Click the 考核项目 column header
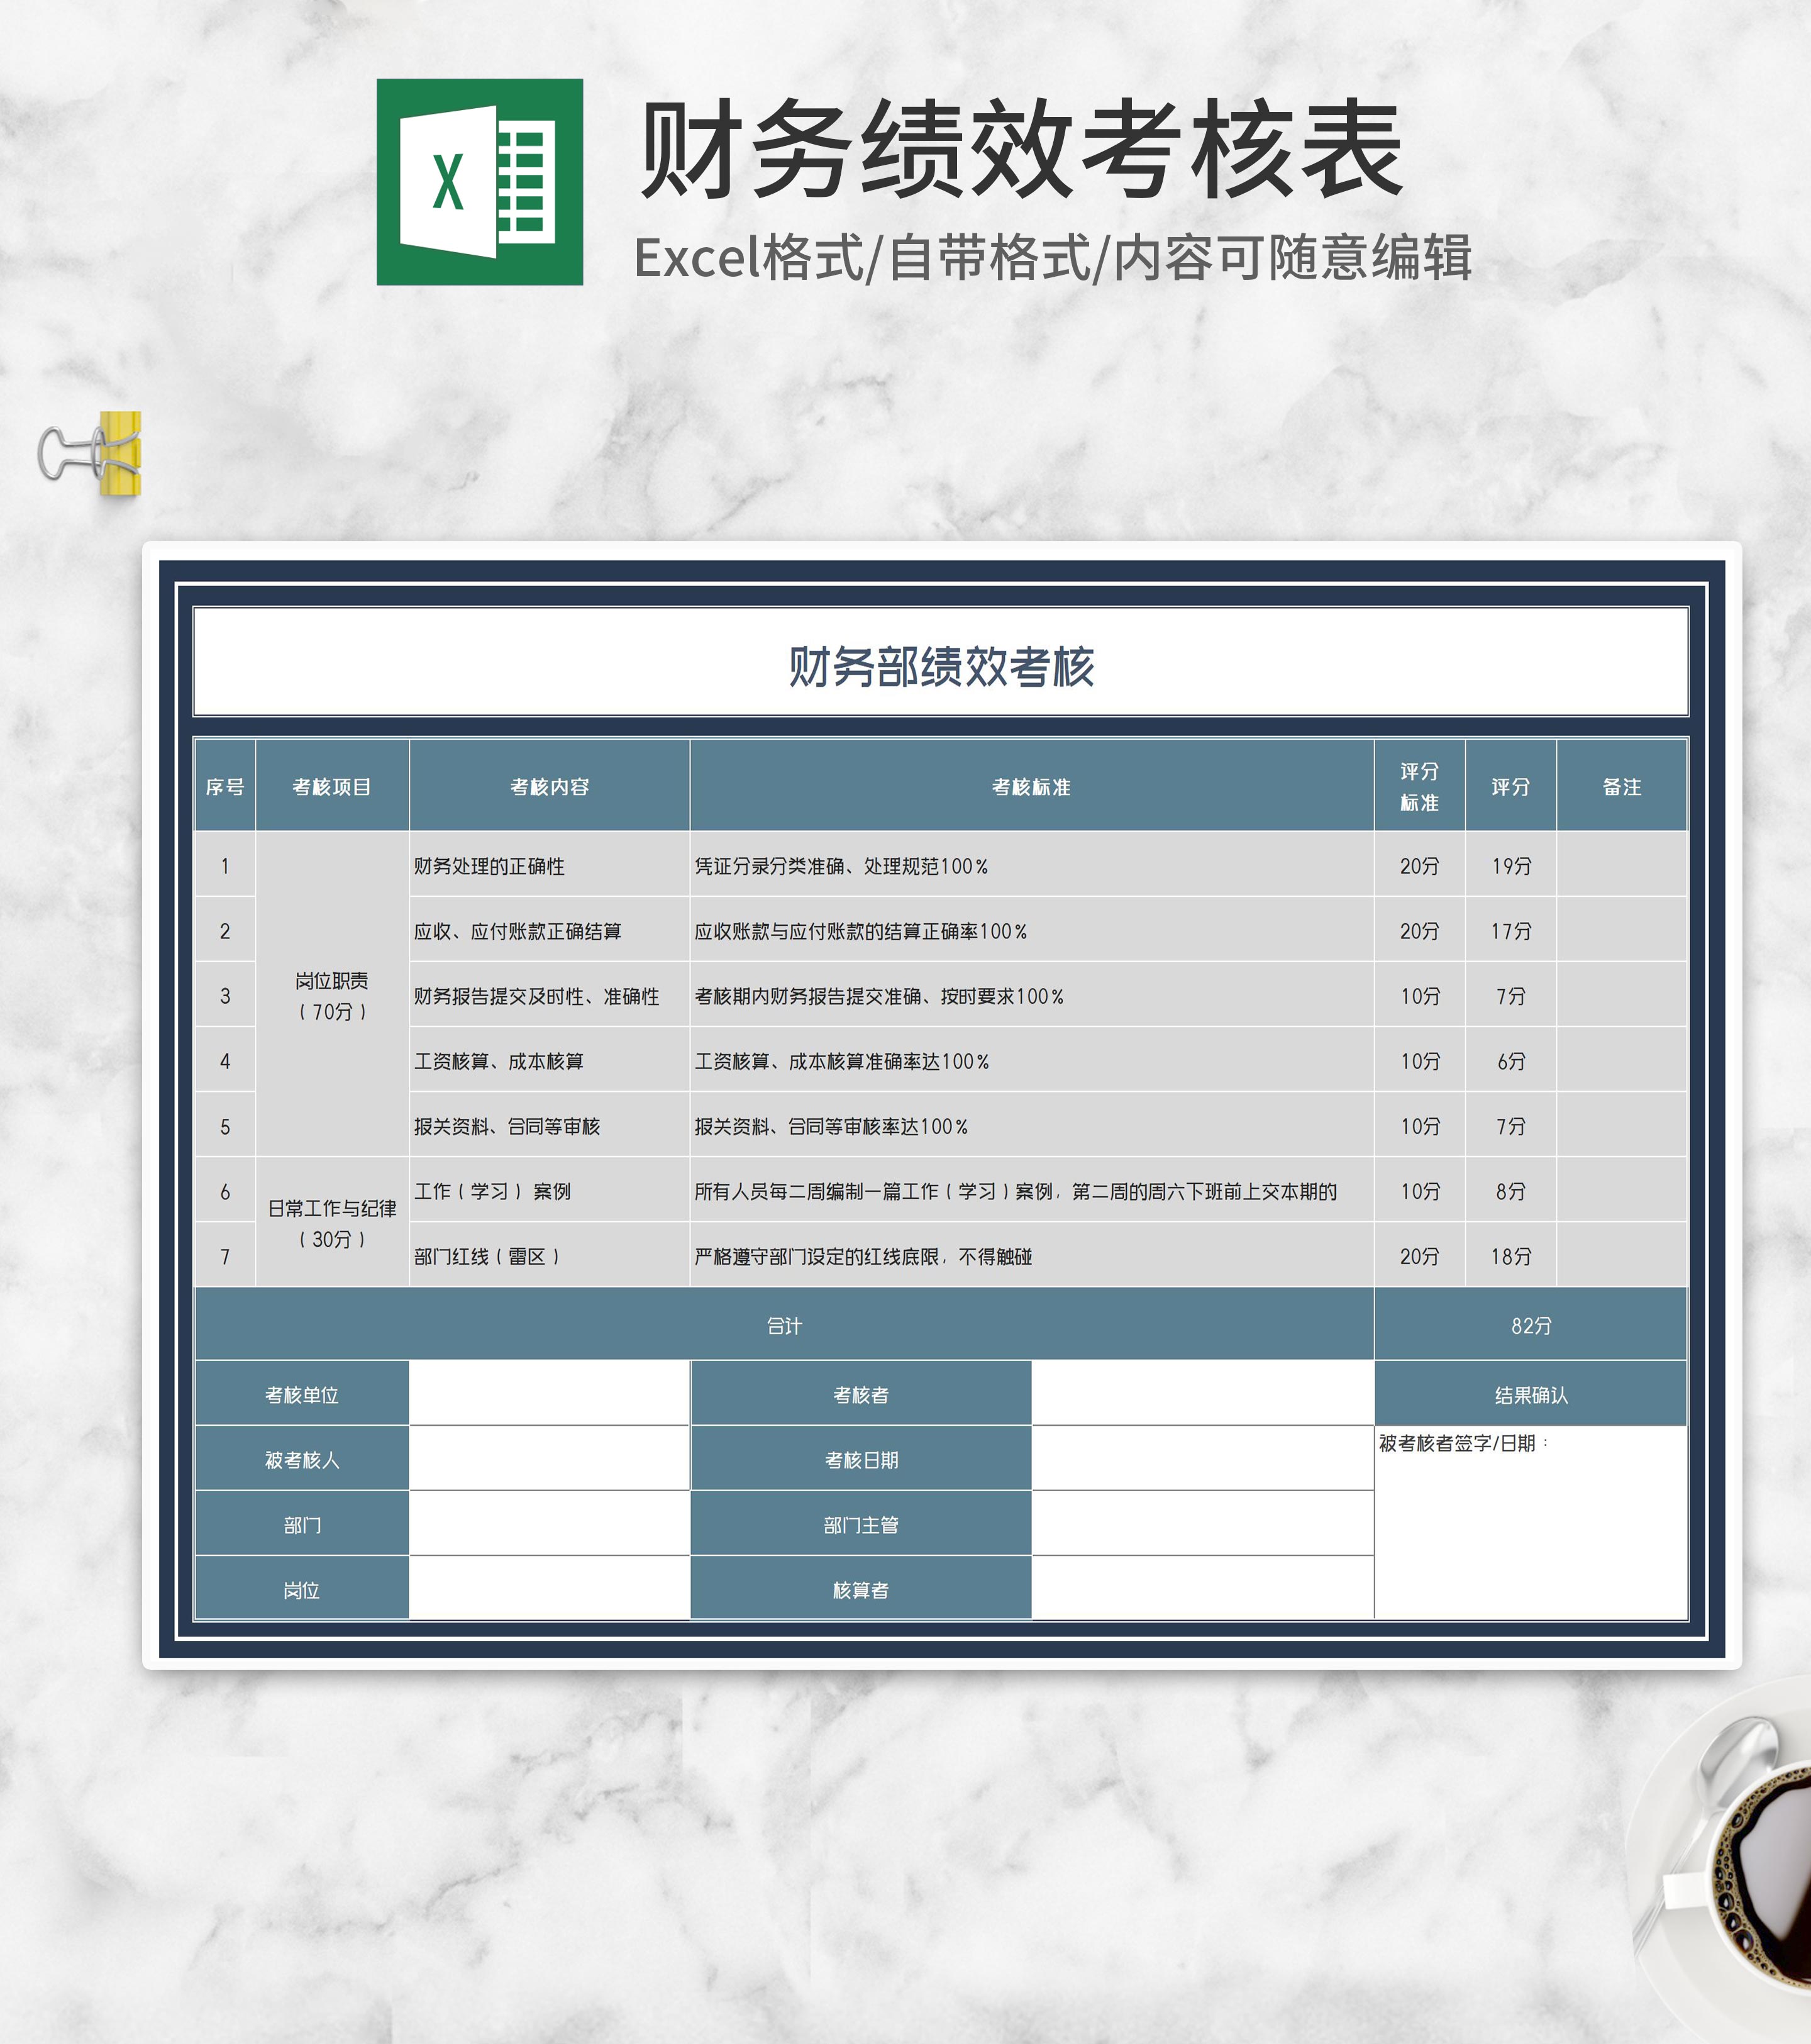 pyautogui.click(x=332, y=787)
